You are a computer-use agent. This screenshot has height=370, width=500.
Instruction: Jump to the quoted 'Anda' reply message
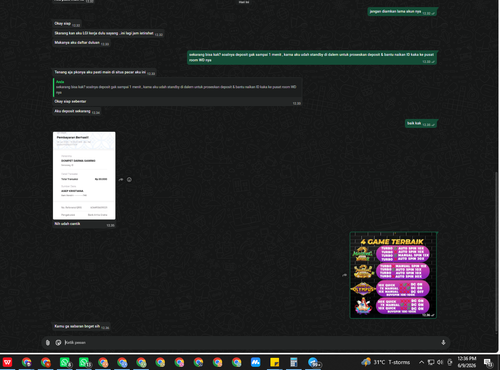tap(177, 87)
